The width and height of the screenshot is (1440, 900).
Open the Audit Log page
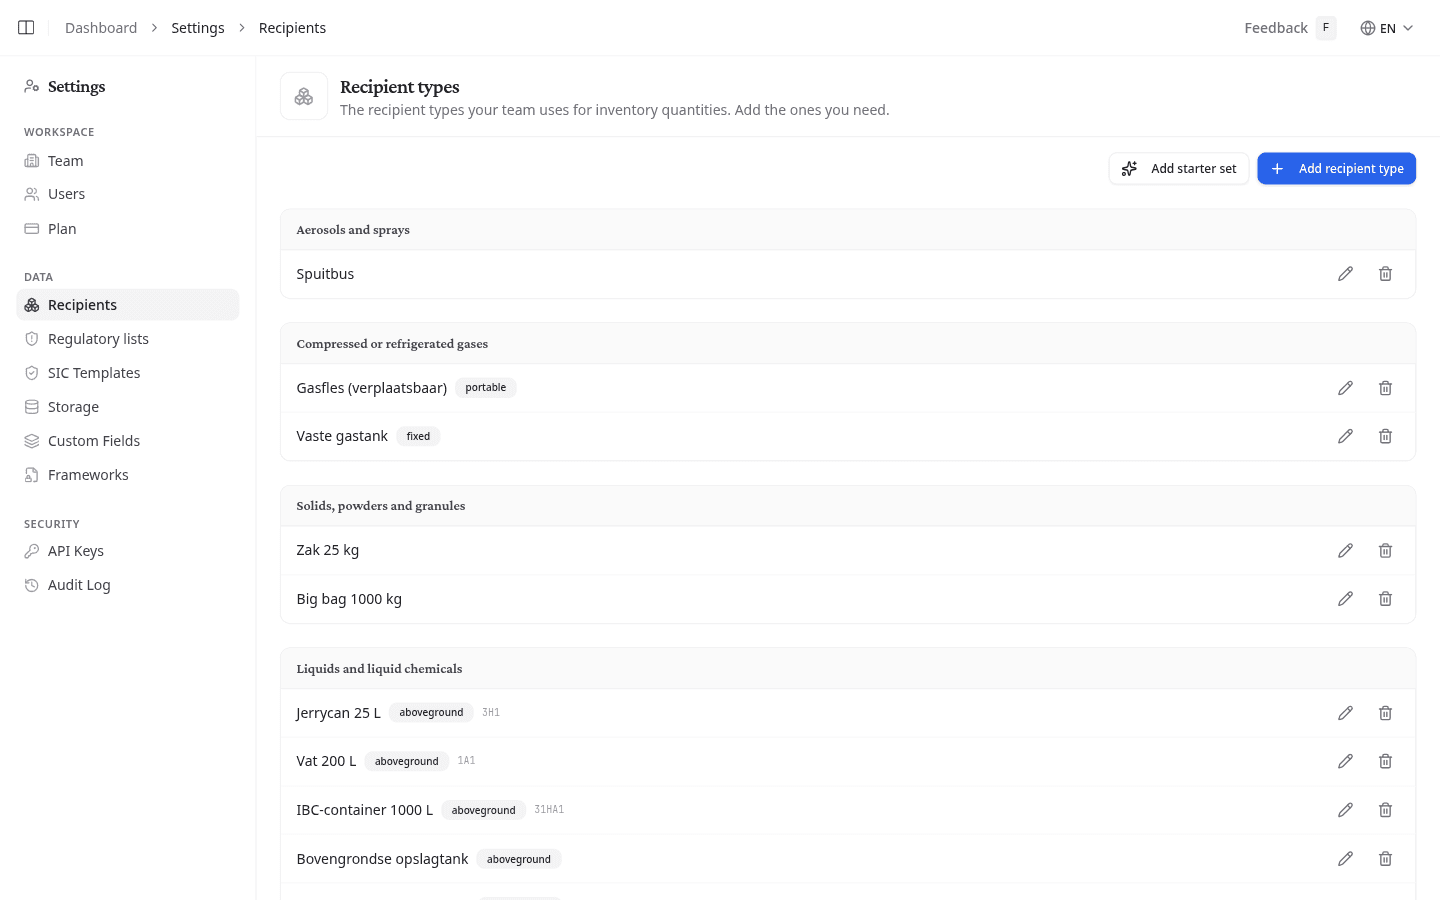click(x=128, y=585)
